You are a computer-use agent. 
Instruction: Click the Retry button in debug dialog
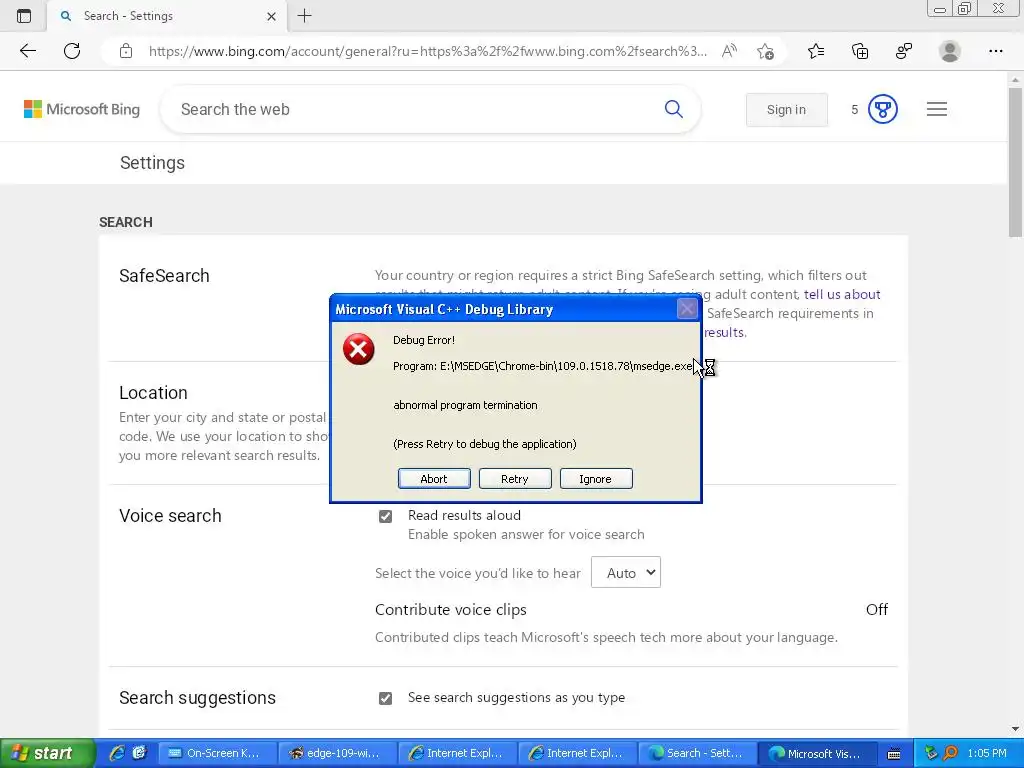[x=515, y=479]
